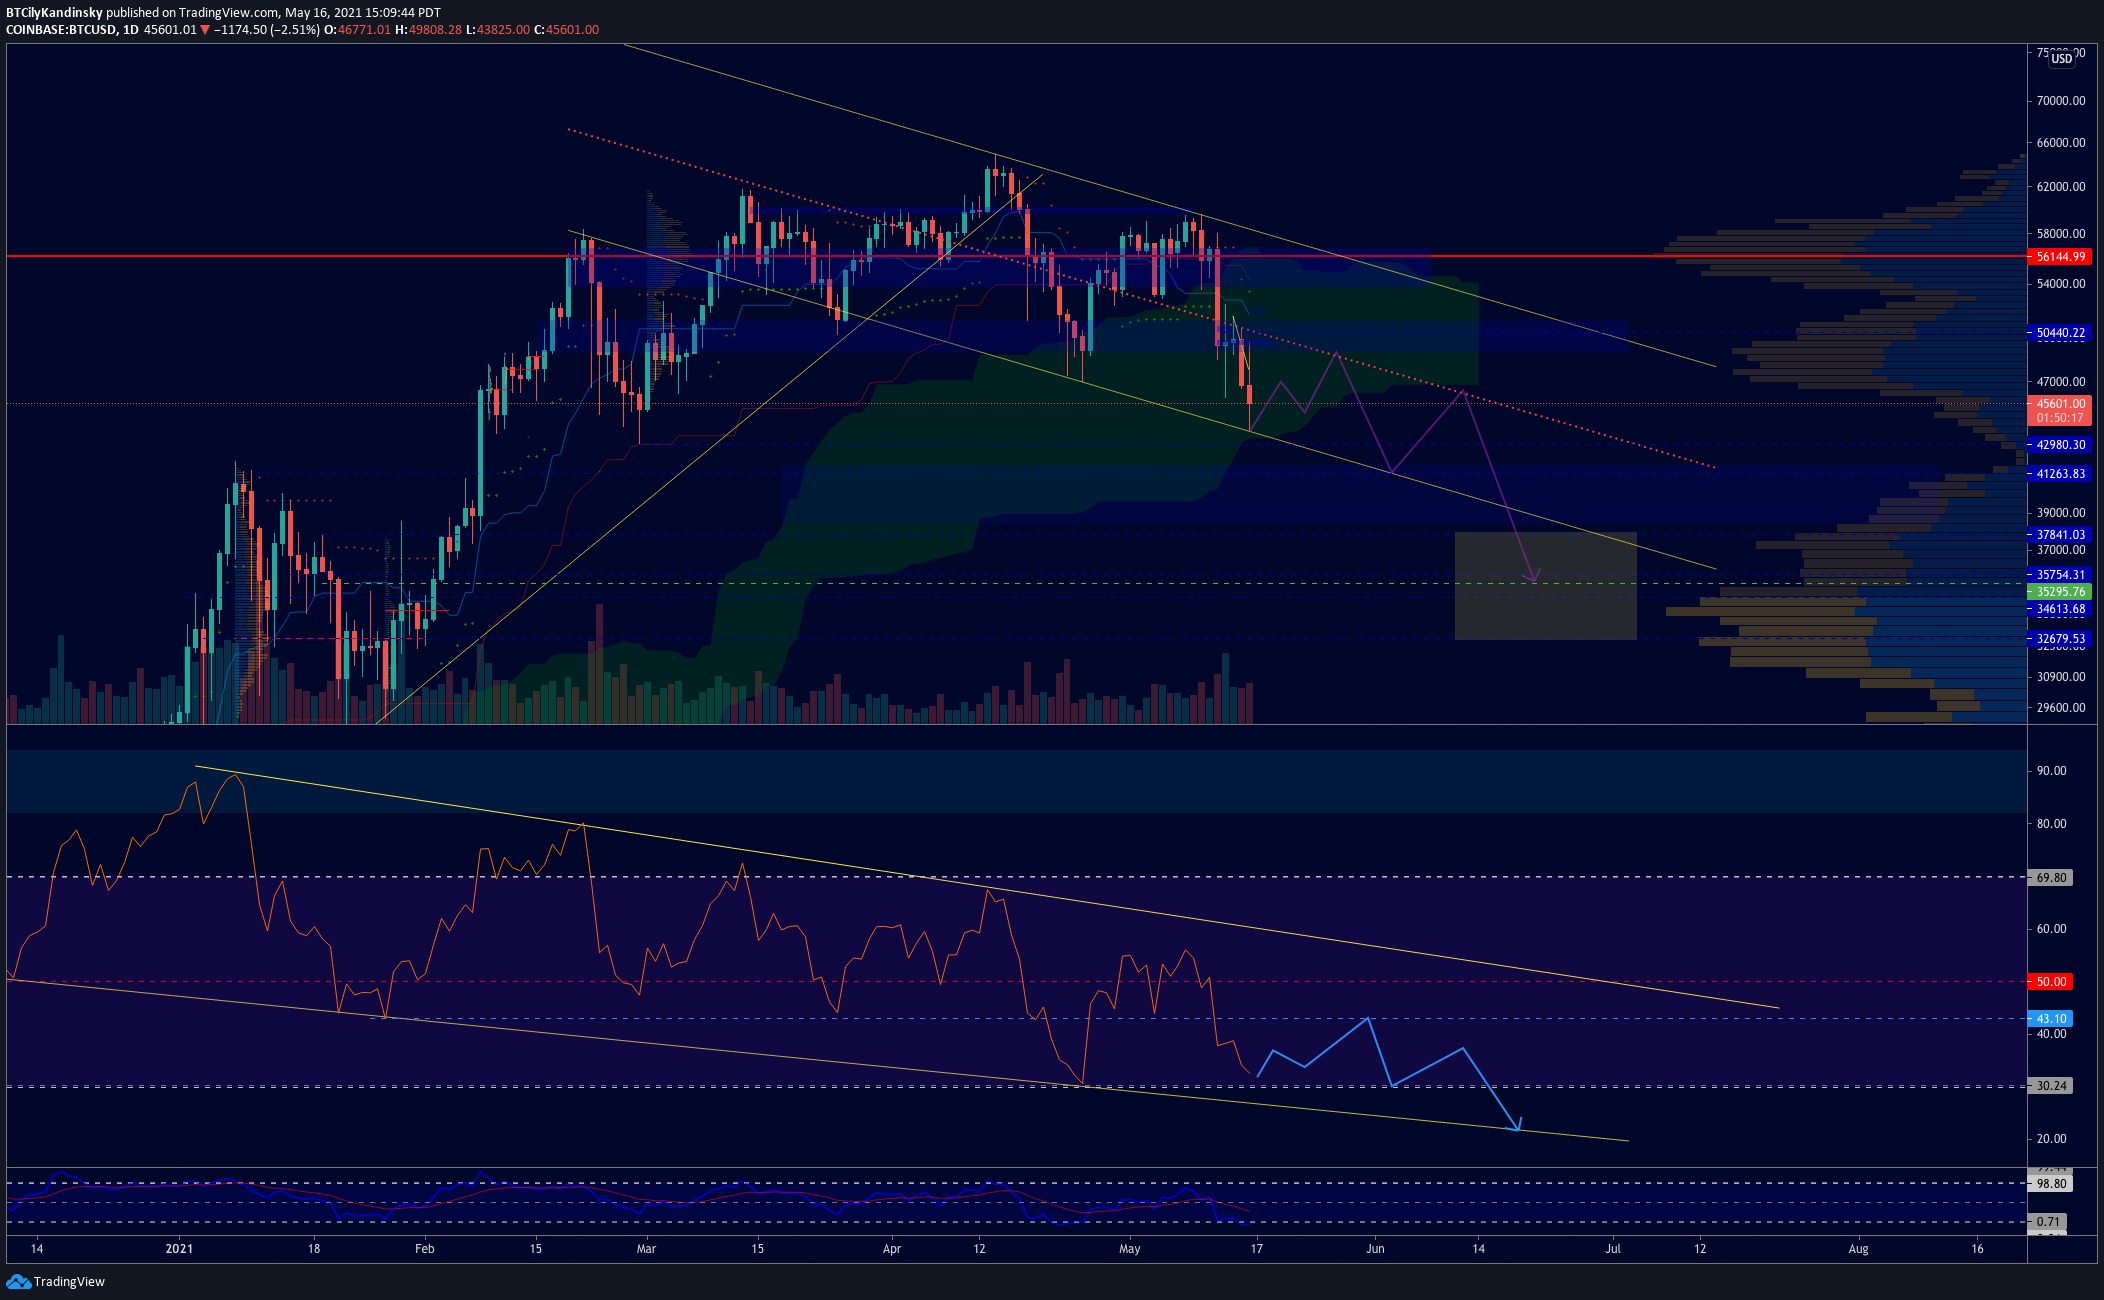This screenshot has height=1300, width=2104.
Task: Click the COINBASE:BTCUSD symbol label
Action: (61, 30)
